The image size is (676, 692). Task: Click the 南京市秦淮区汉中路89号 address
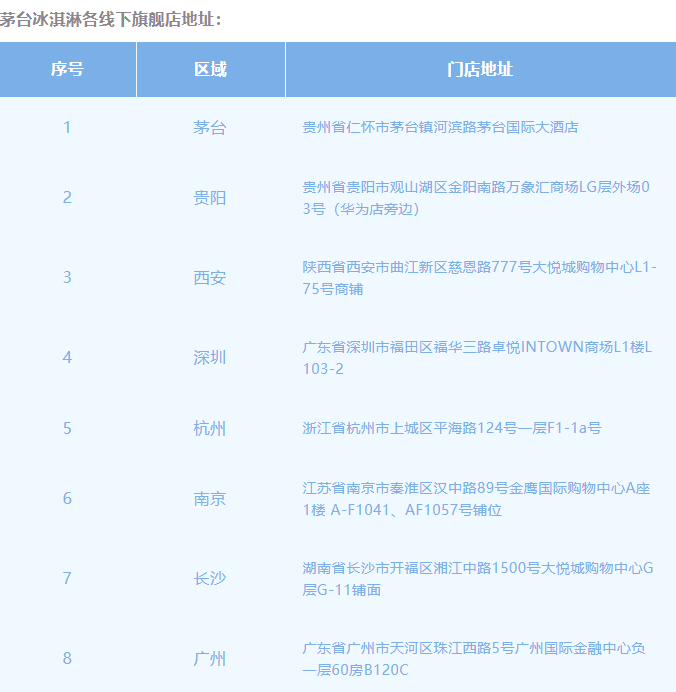[477, 499]
